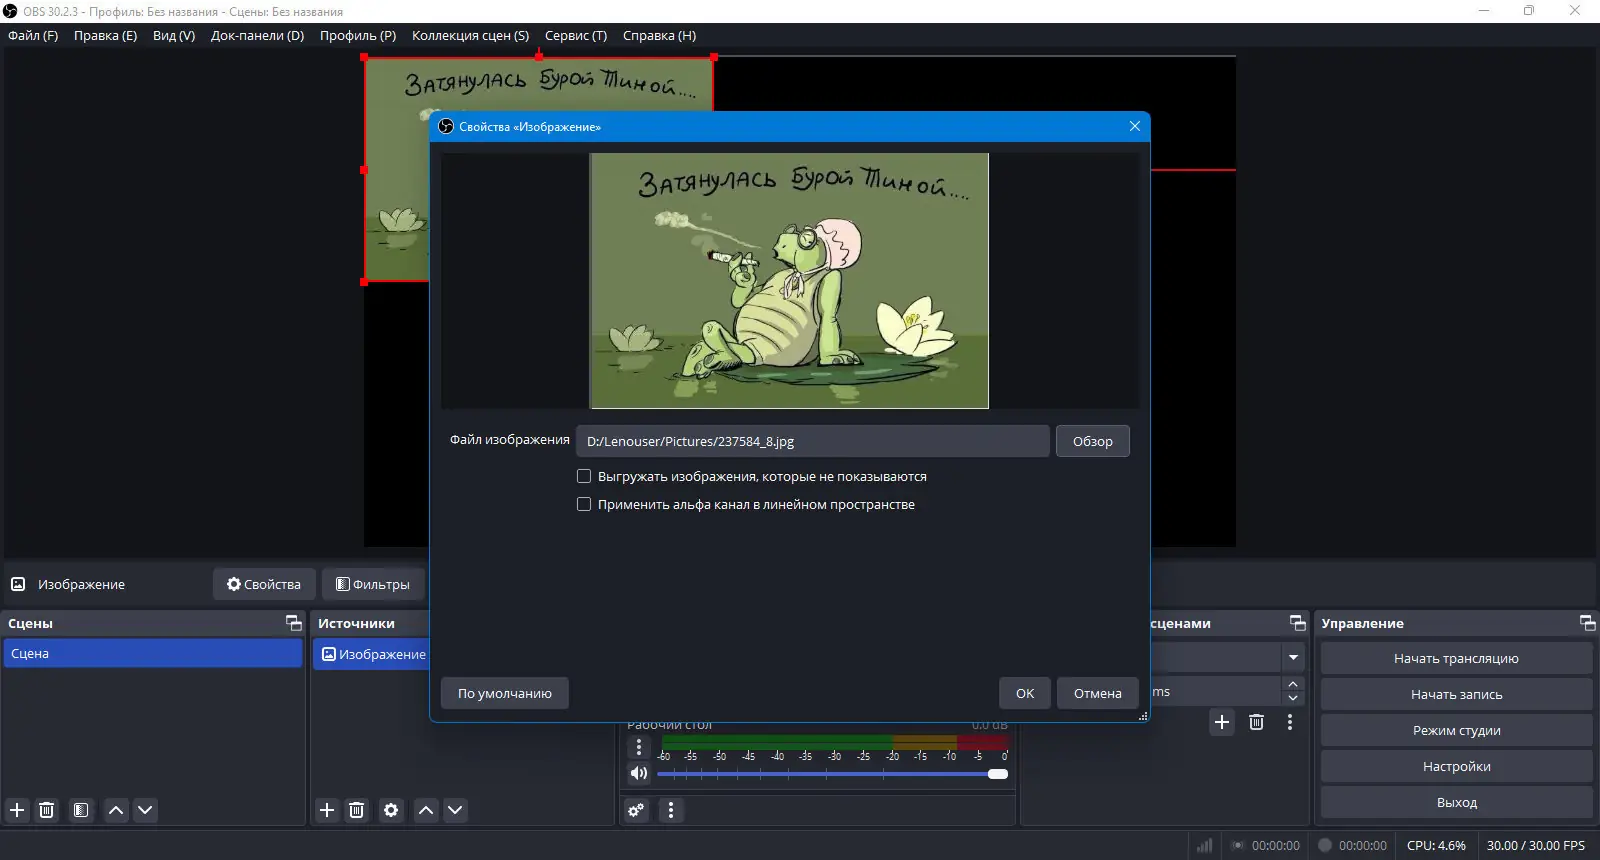
Task: Remove the selected scene with the trash icon
Action: 46,810
